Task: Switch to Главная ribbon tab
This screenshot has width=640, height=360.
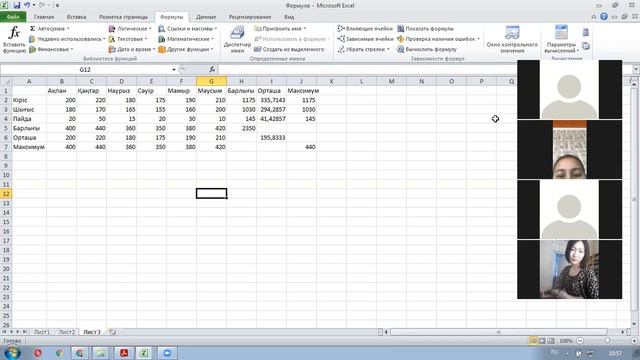Action: point(44,17)
